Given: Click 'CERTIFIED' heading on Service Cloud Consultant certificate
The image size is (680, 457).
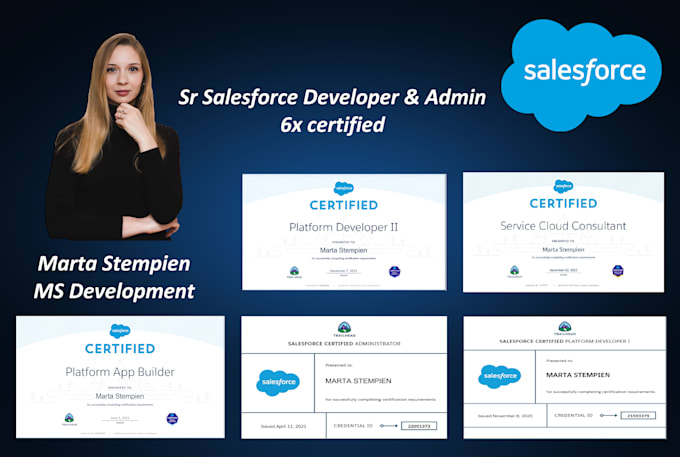Looking at the screenshot, I should coord(563,203).
